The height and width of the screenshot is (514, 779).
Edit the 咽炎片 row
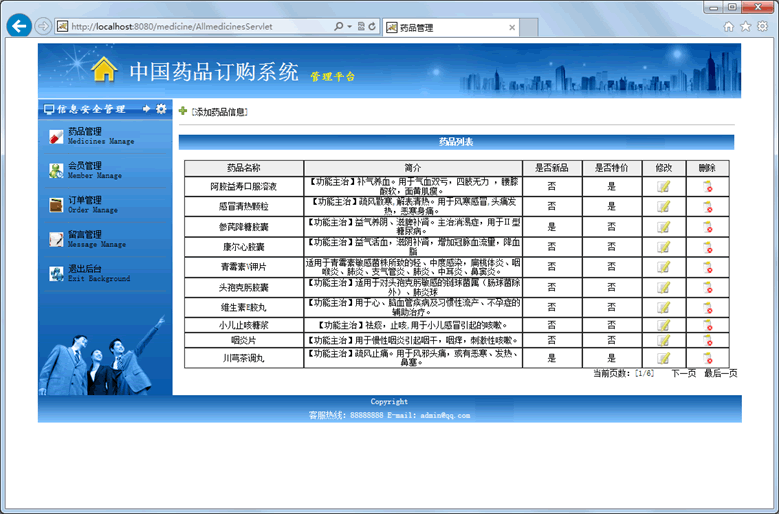tap(664, 341)
